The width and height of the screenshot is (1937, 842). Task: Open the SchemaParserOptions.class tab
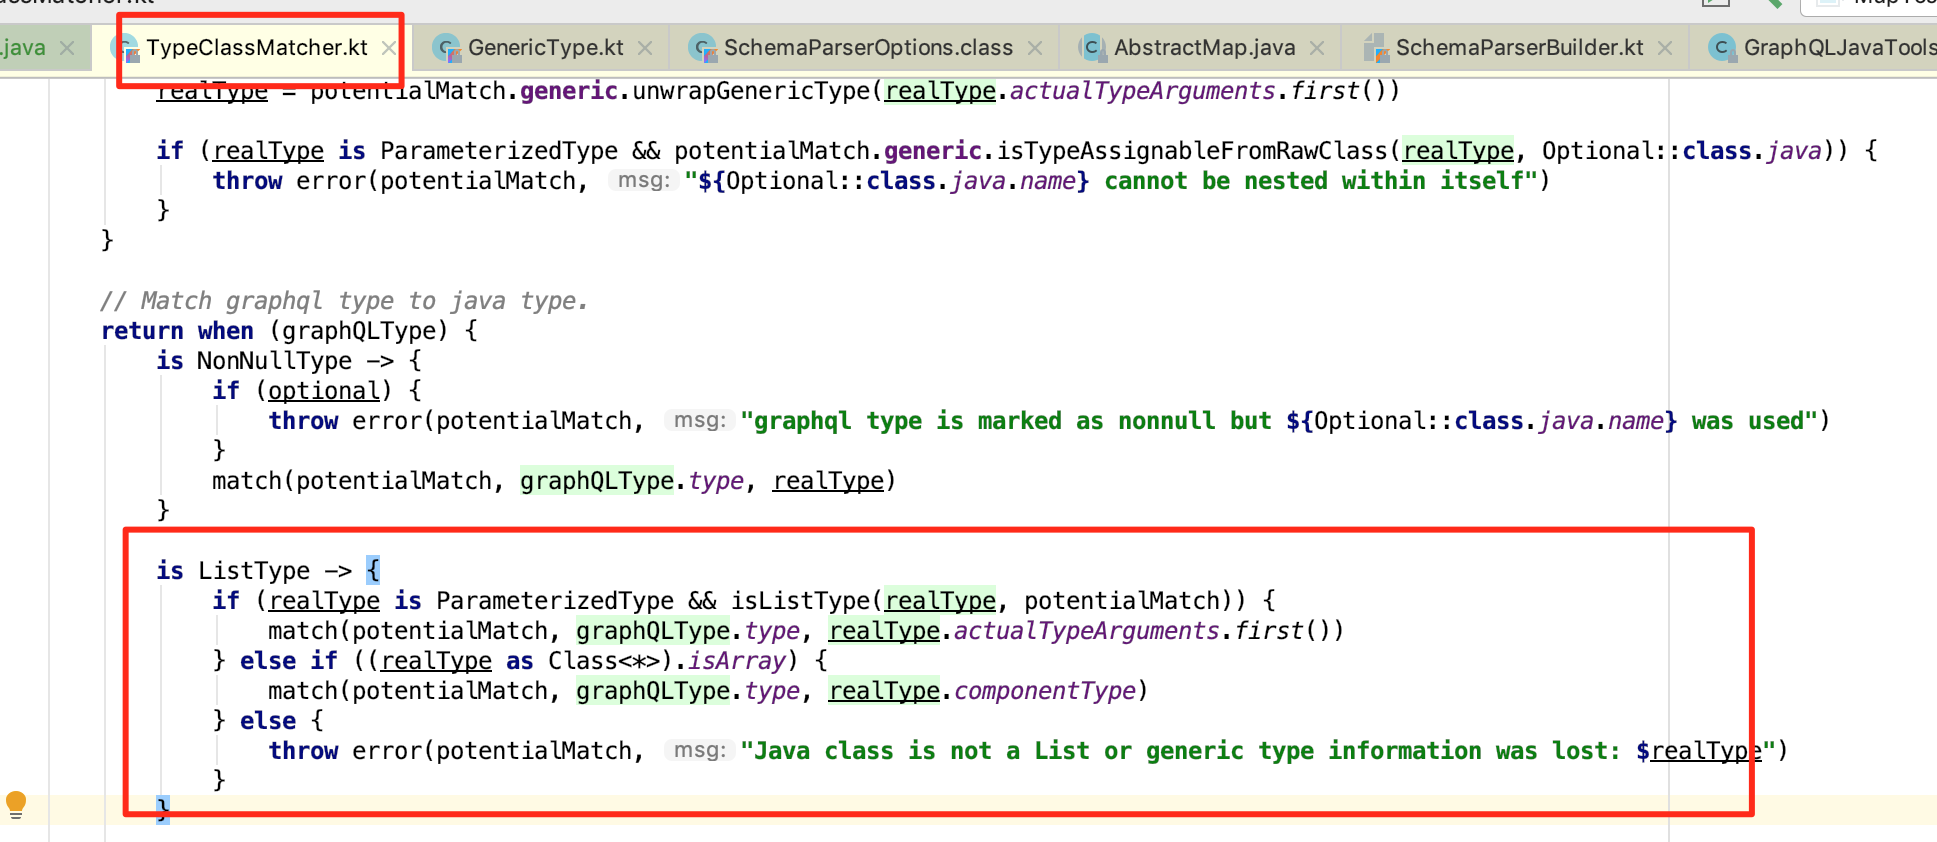868,48
